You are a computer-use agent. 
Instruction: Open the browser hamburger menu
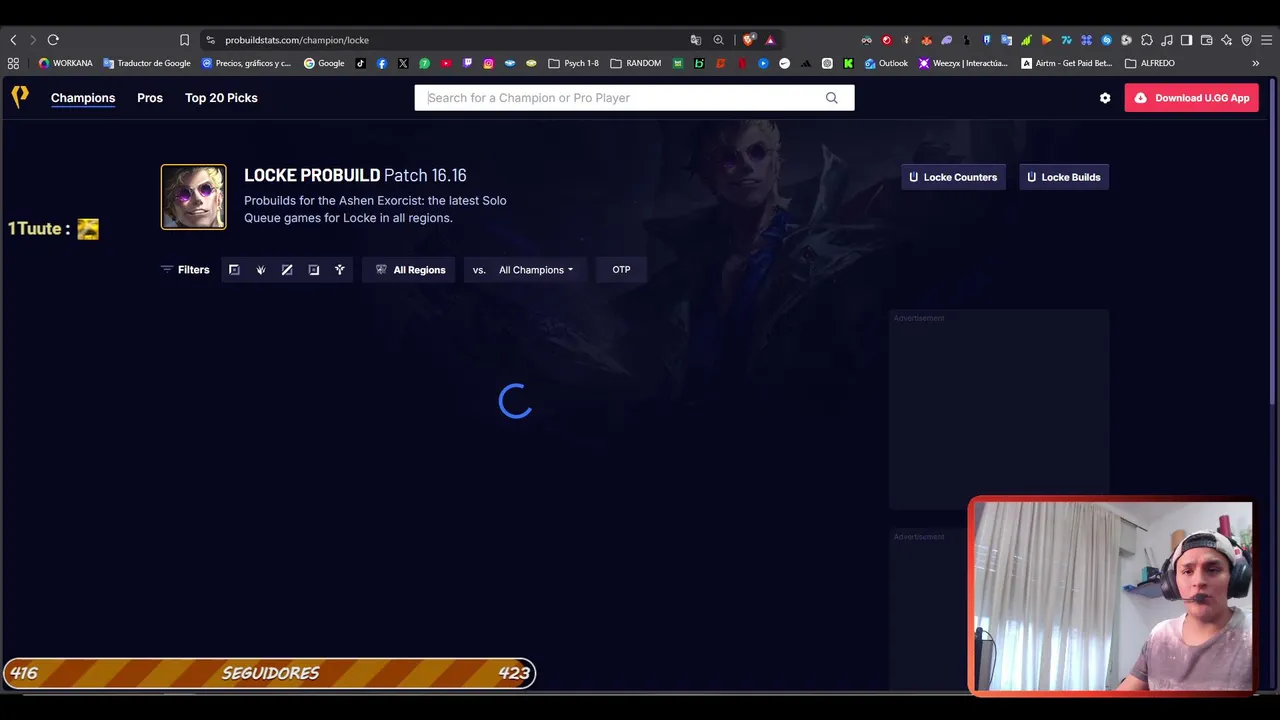[x=1266, y=40]
